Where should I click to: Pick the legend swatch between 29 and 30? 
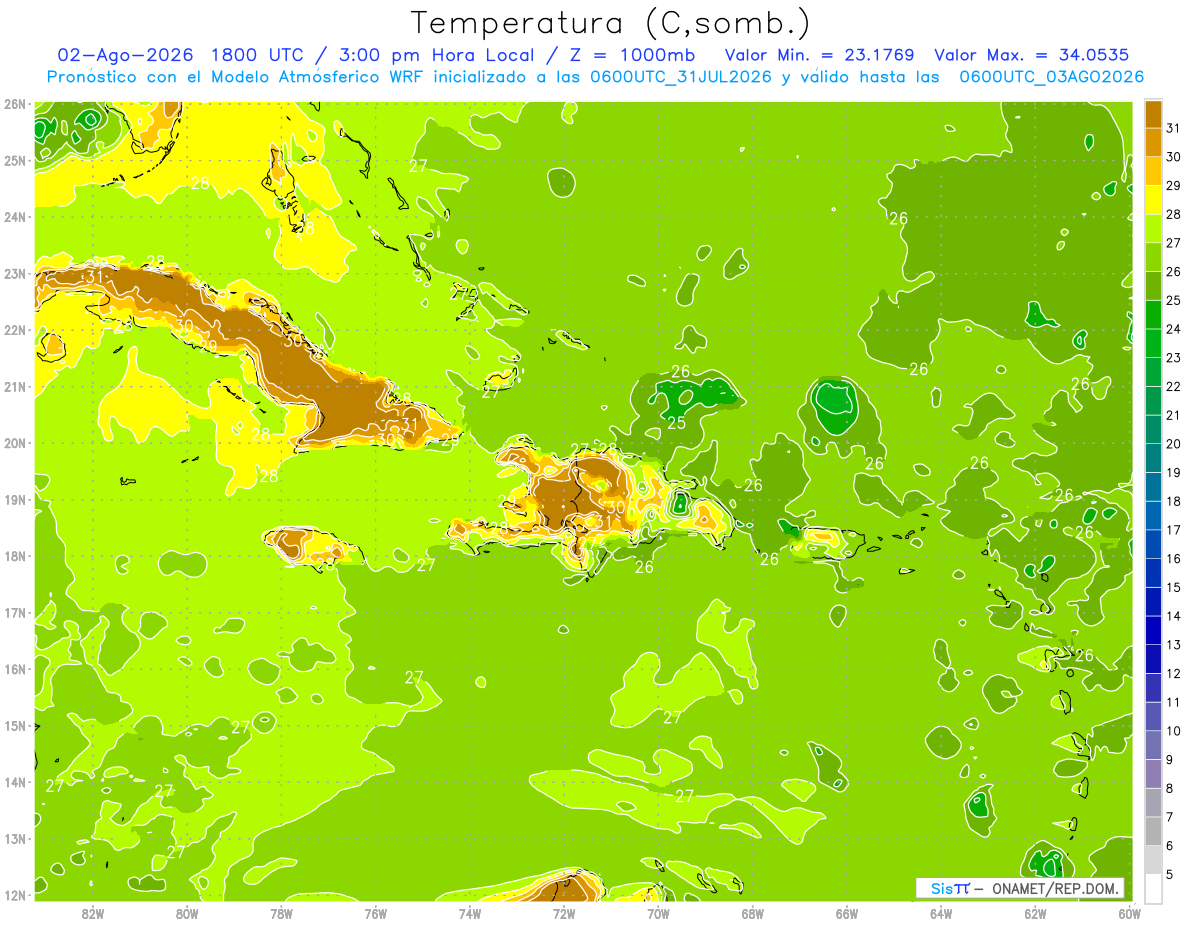point(1153,171)
